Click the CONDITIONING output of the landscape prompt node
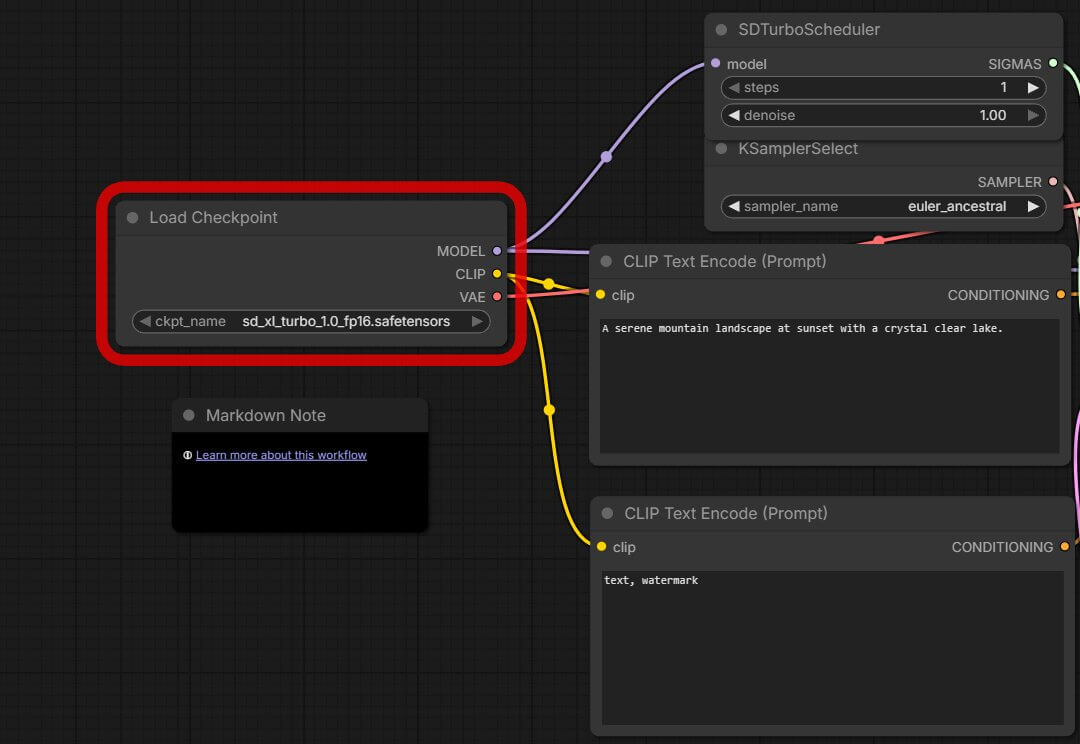 click(1061, 295)
